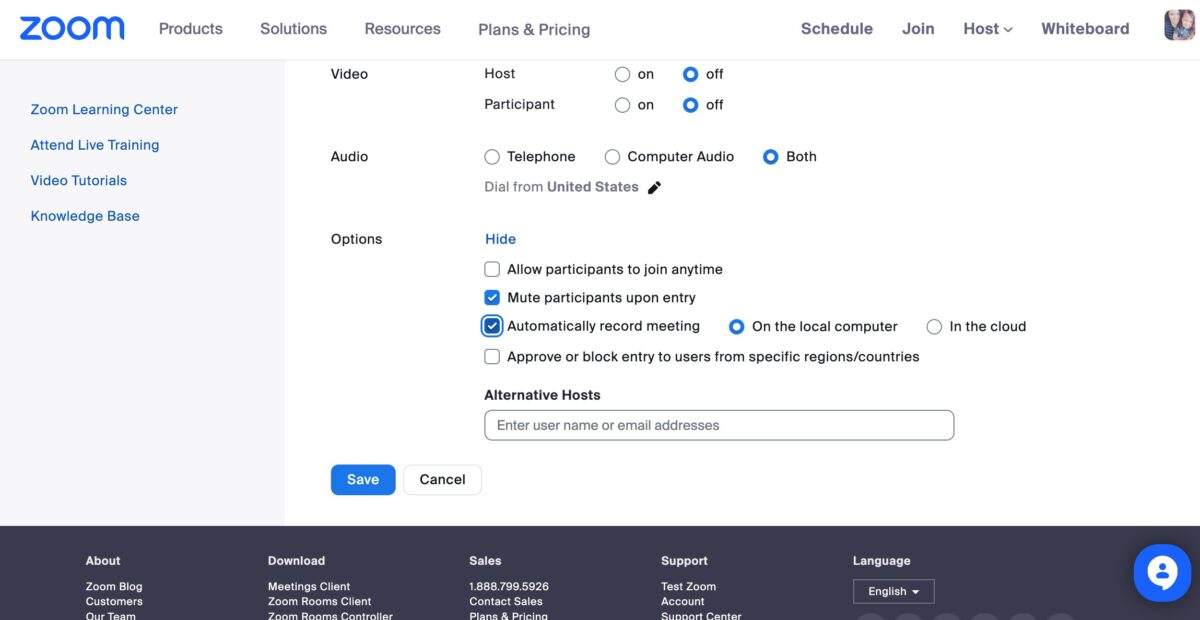This screenshot has height=620, width=1200.
Task: Focus the Alternative Hosts input field
Action: click(718, 425)
